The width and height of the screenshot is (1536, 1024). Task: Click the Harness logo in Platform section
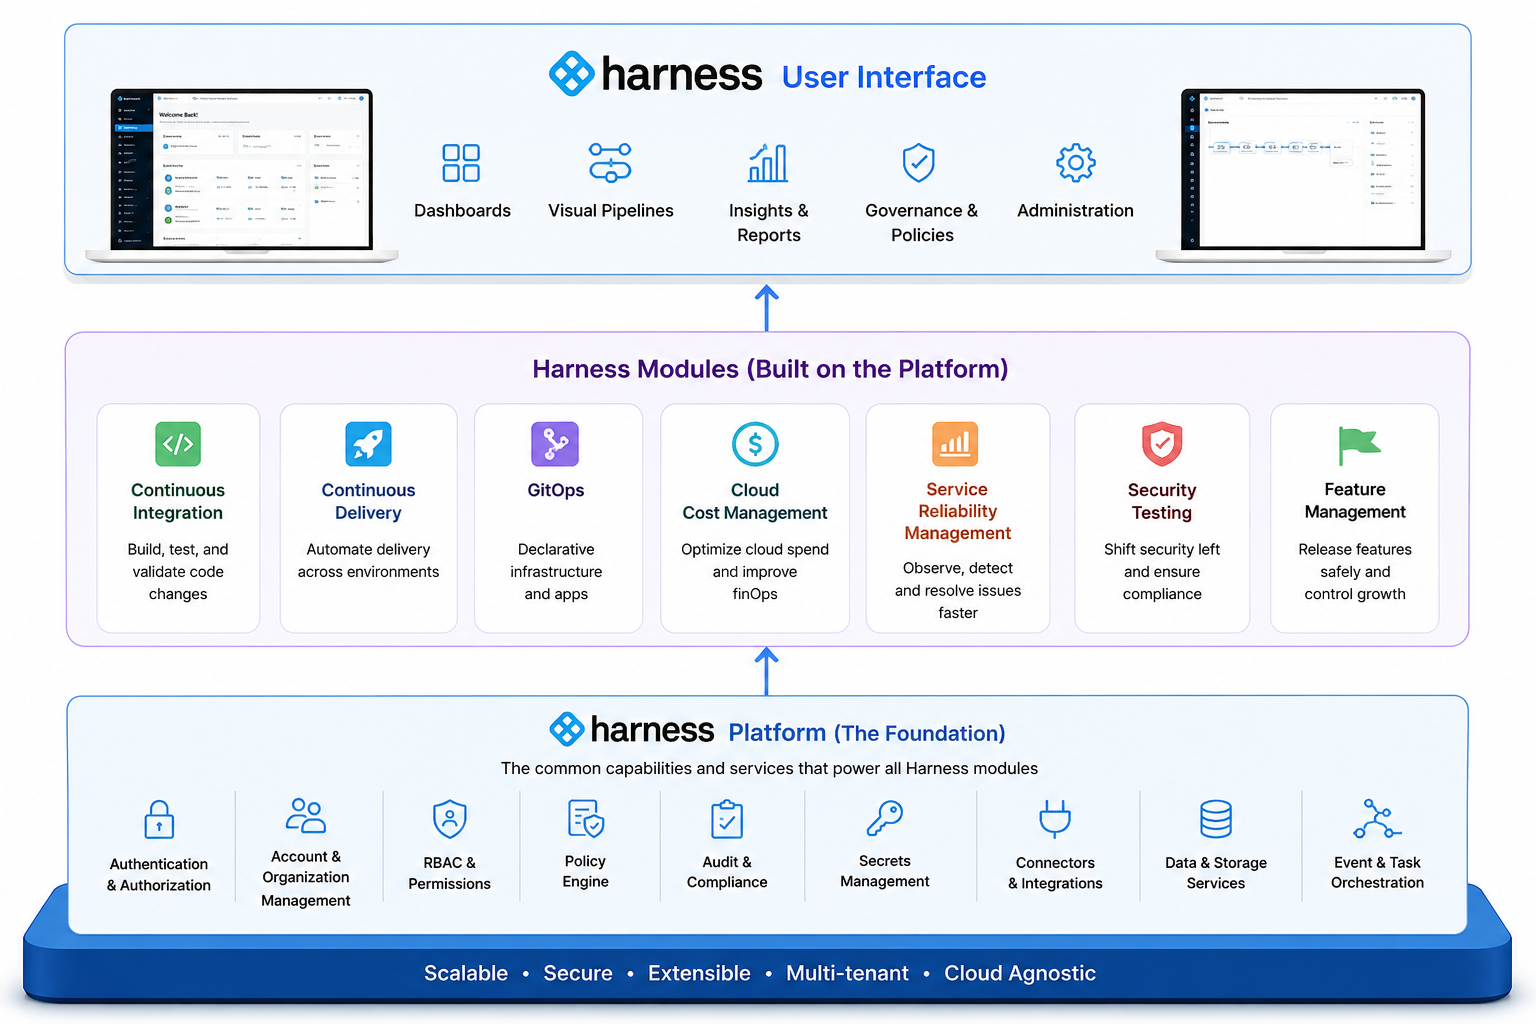632,730
